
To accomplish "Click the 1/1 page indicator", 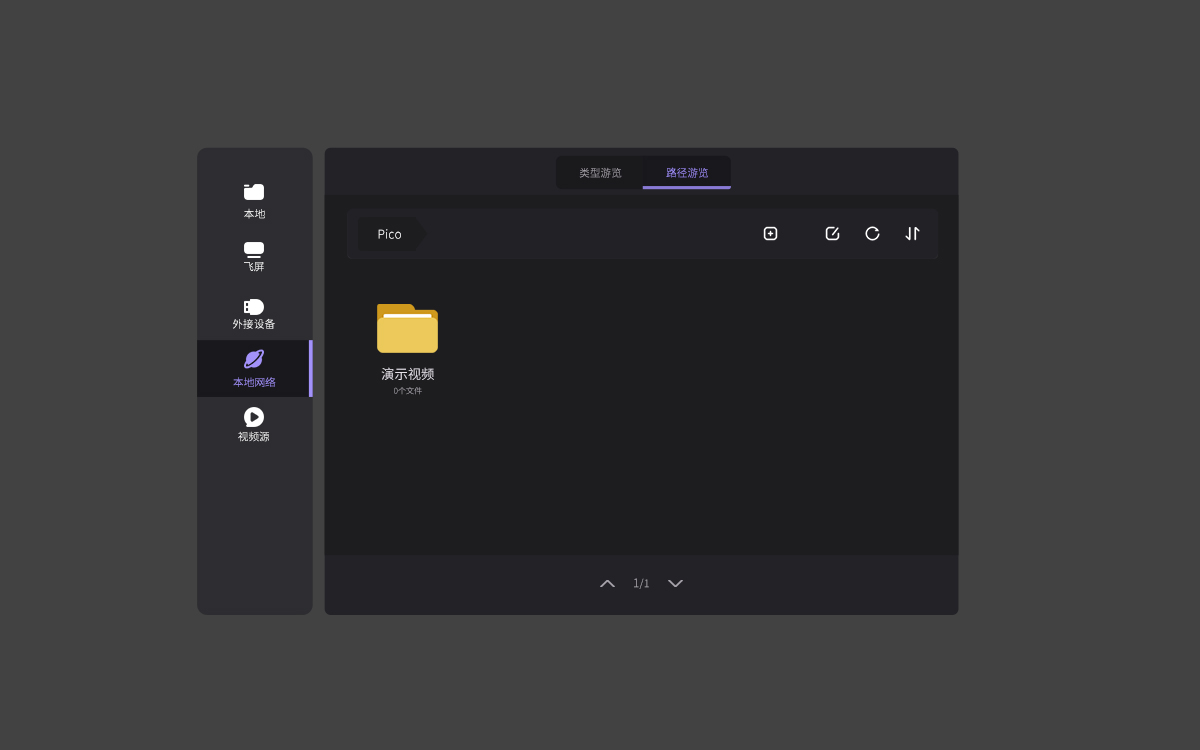I will (641, 583).
